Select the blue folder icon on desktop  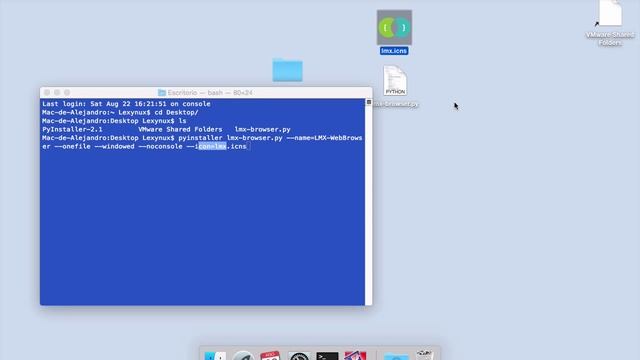point(288,70)
